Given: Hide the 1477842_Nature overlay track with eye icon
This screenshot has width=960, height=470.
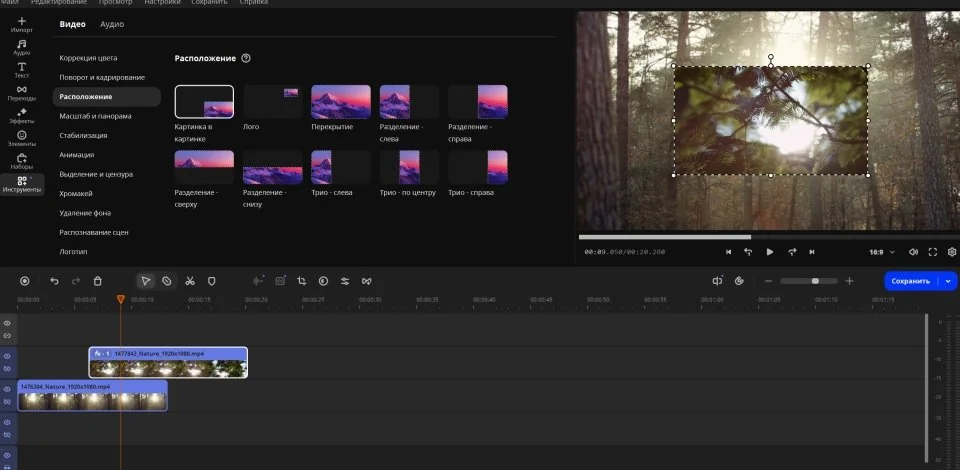Looking at the screenshot, I should (7, 356).
